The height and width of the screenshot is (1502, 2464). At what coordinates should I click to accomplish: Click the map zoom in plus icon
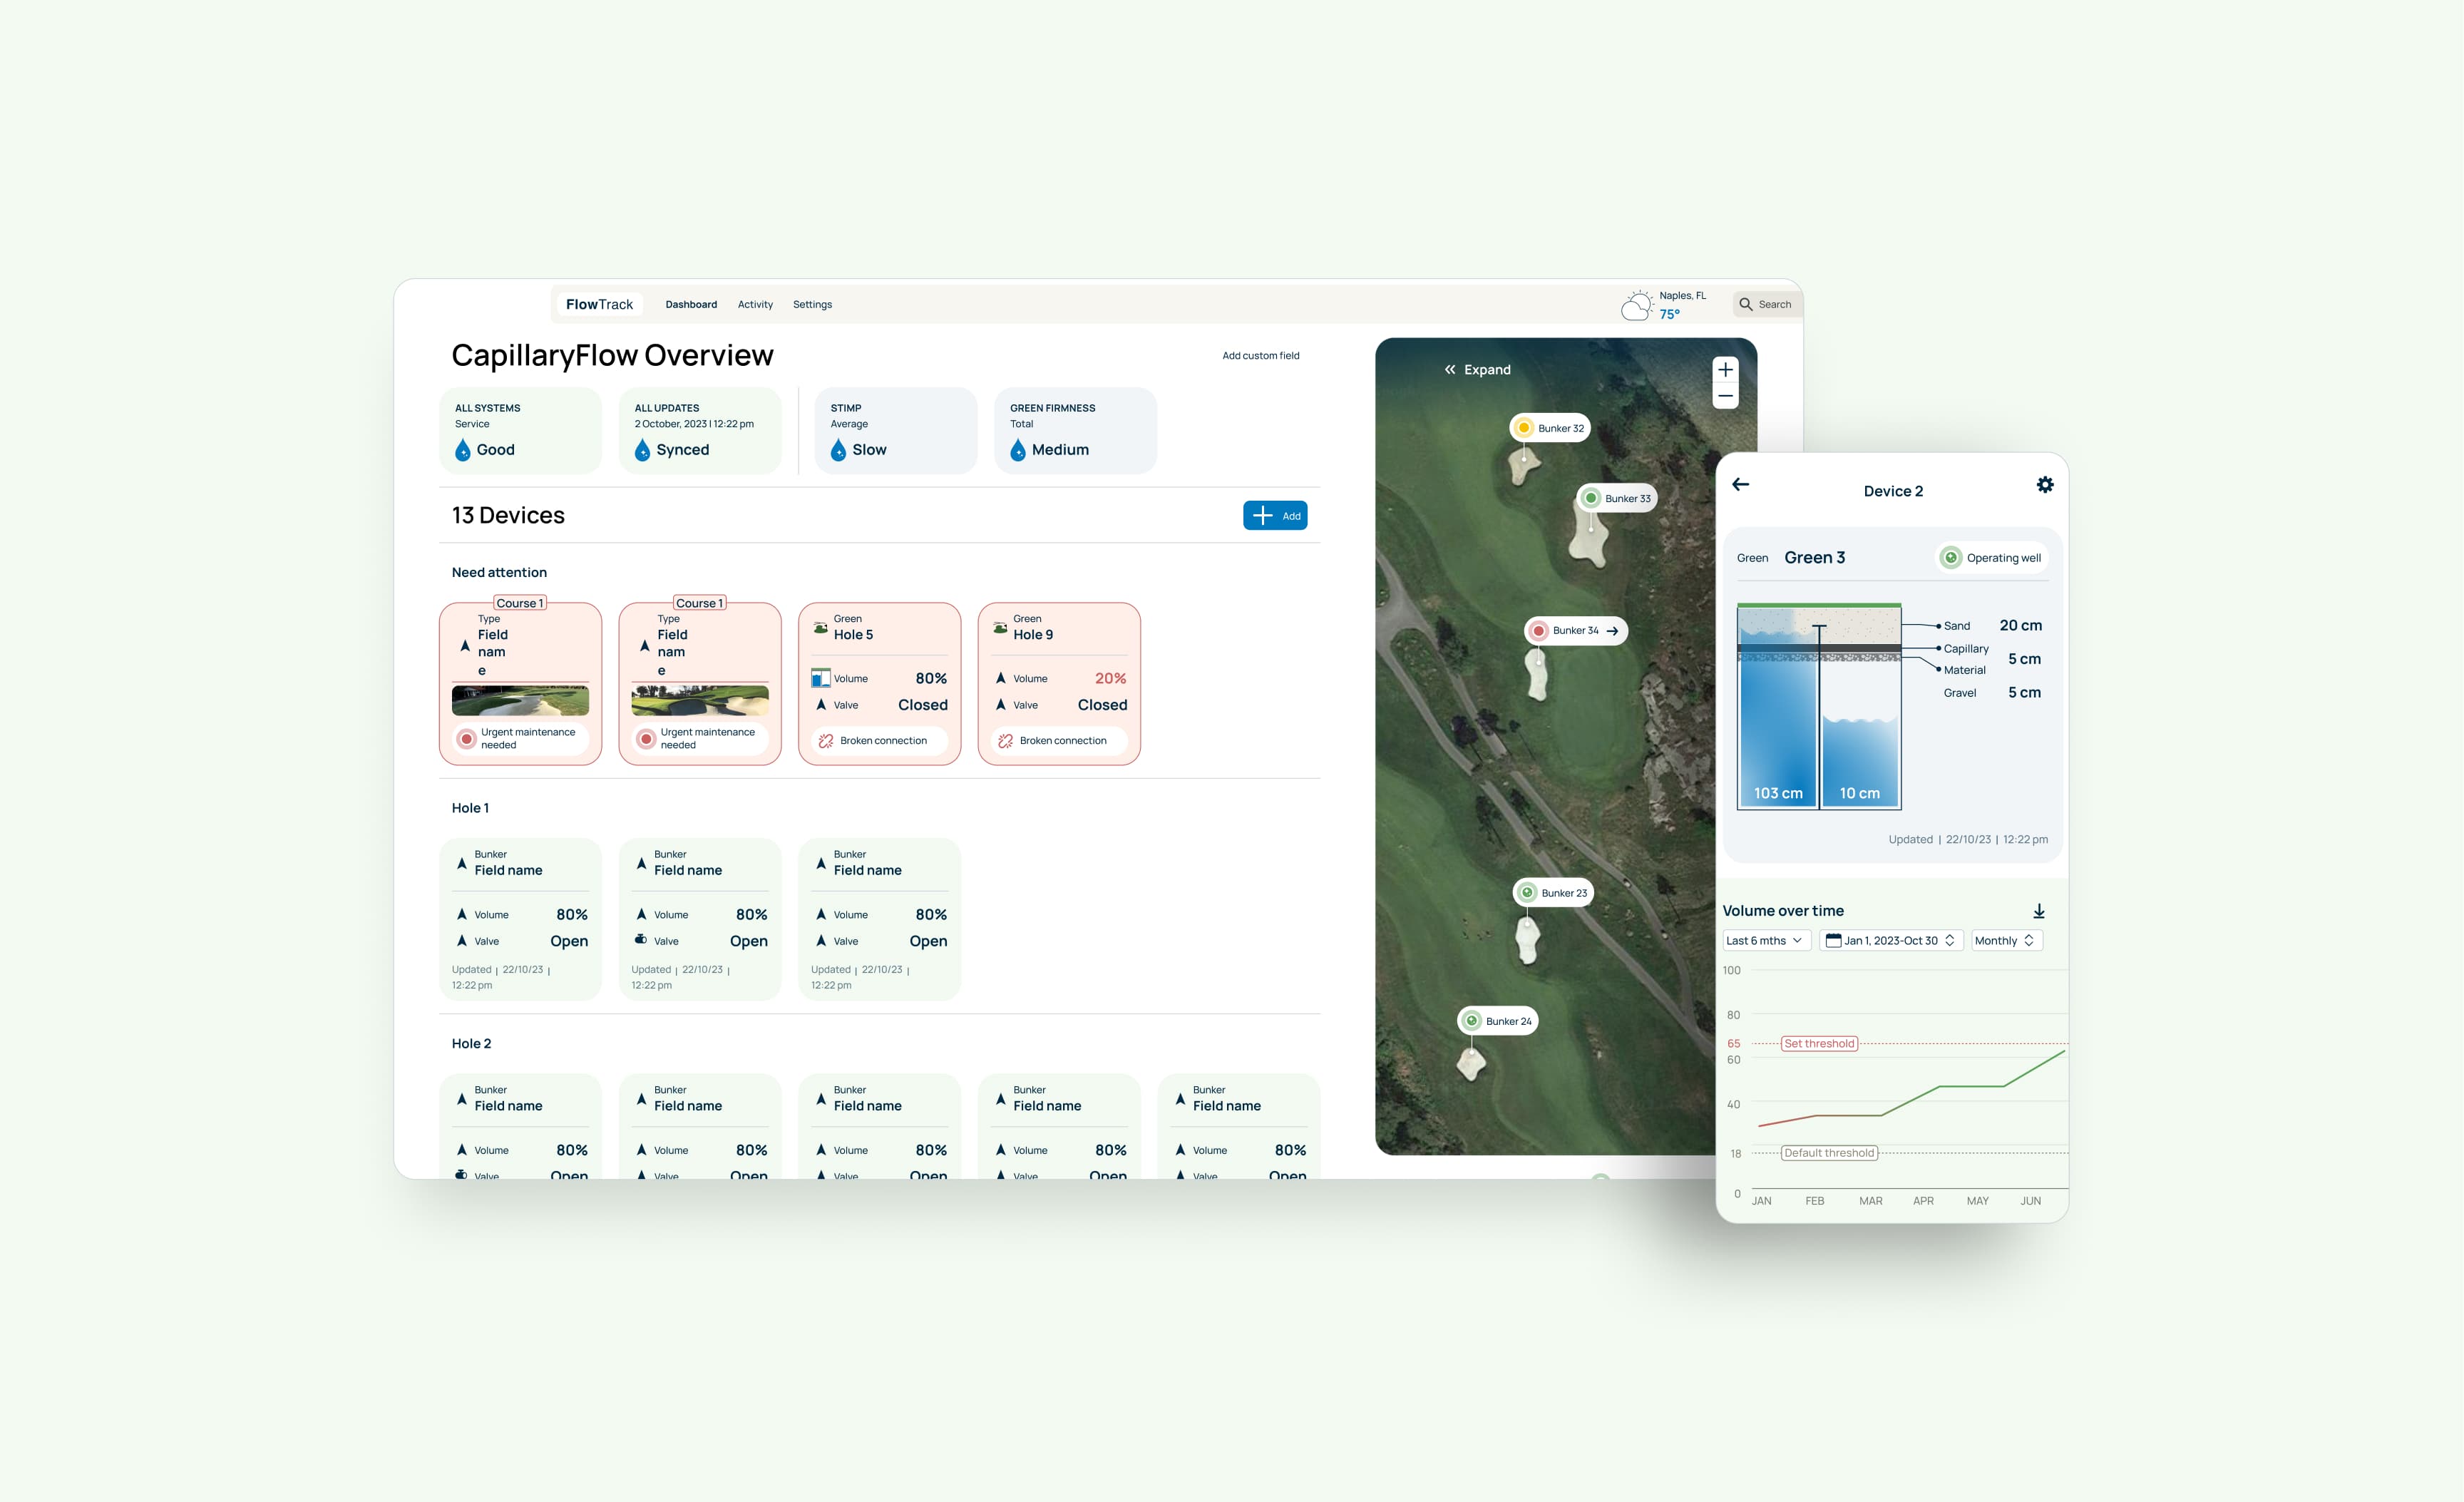[x=1725, y=370]
